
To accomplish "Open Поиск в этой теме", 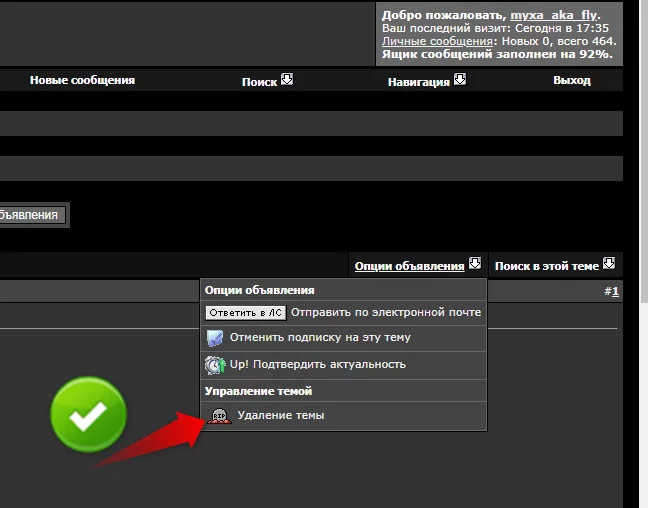I will coord(547,266).
